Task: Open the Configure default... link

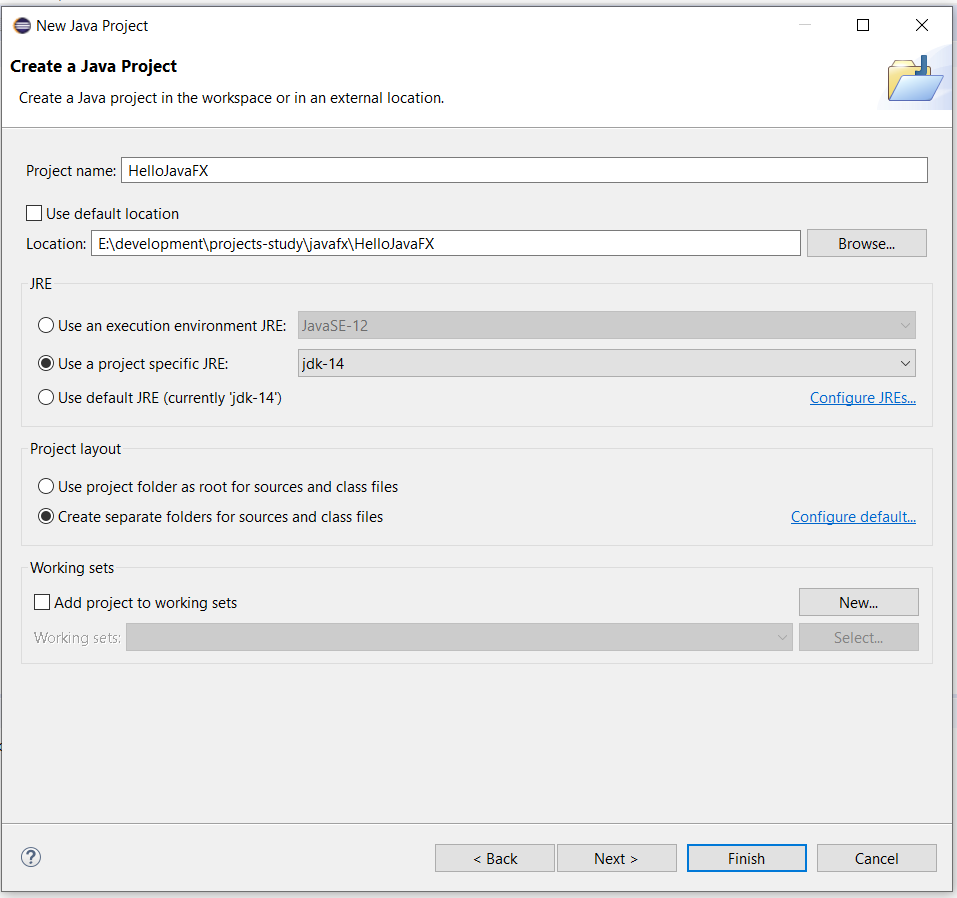Action: pos(853,517)
